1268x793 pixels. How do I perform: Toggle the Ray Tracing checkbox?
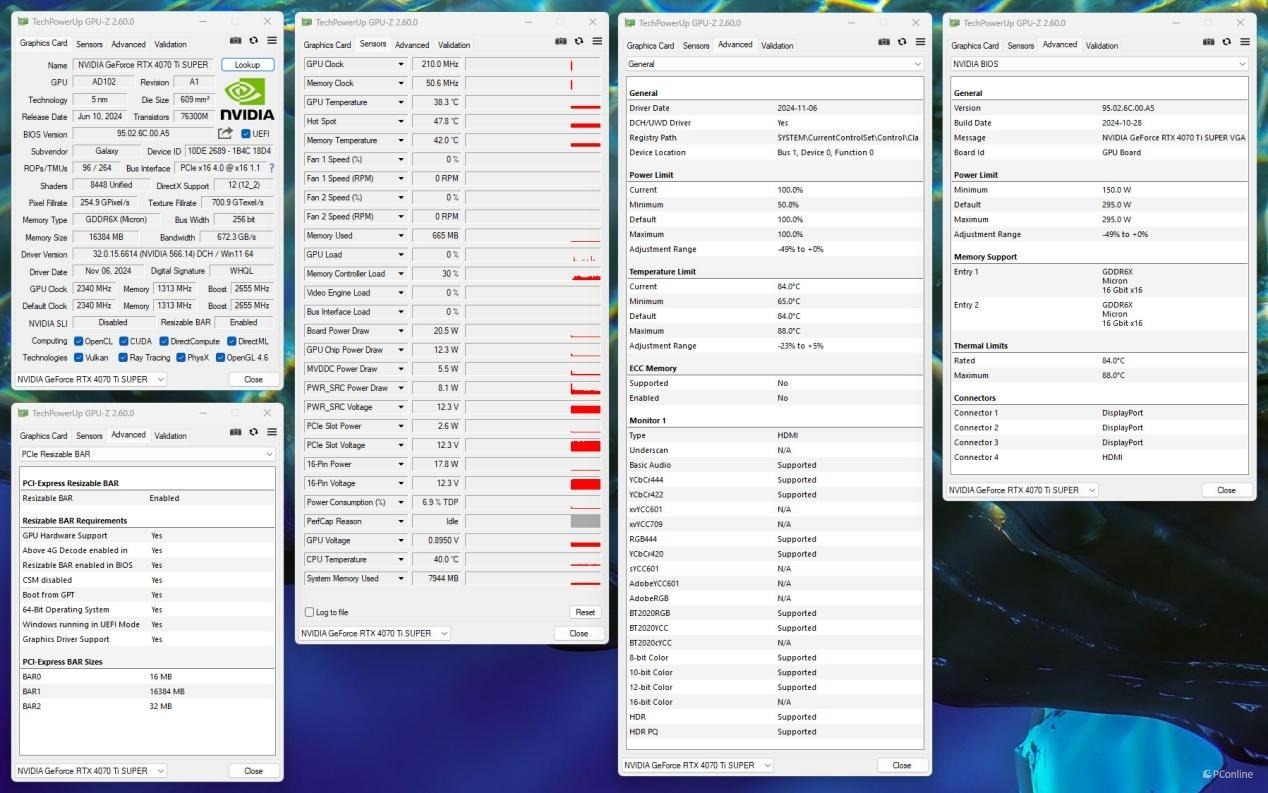[123, 357]
